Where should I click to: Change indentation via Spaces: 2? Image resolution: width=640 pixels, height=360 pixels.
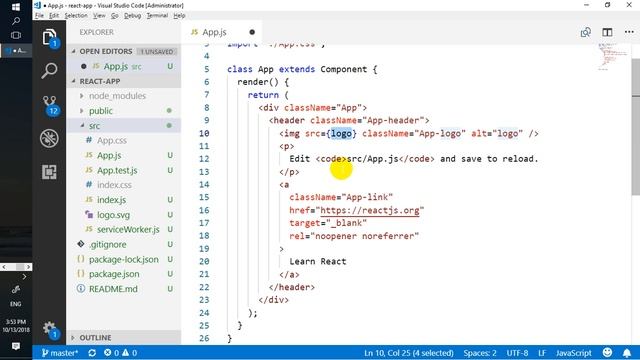pos(480,353)
